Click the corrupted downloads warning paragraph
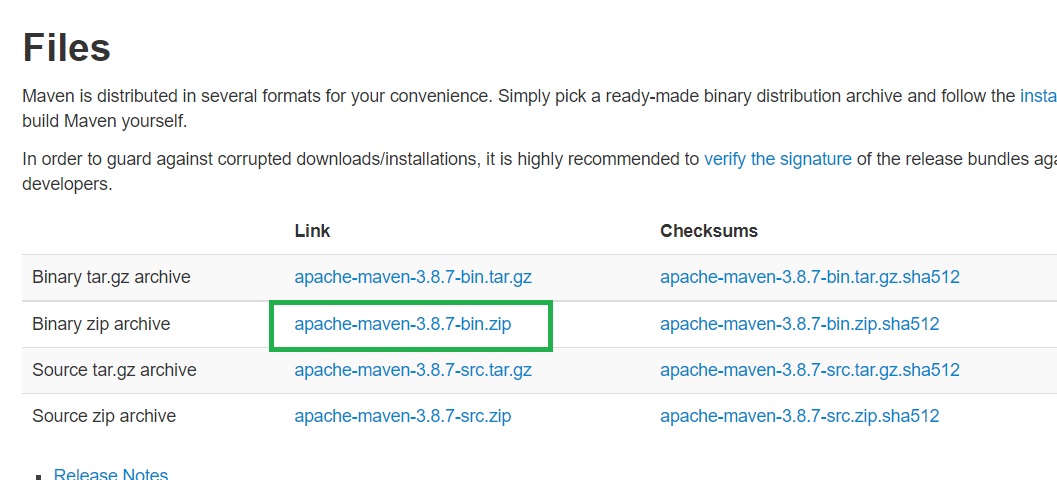1057x480 pixels. (x=539, y=172)
